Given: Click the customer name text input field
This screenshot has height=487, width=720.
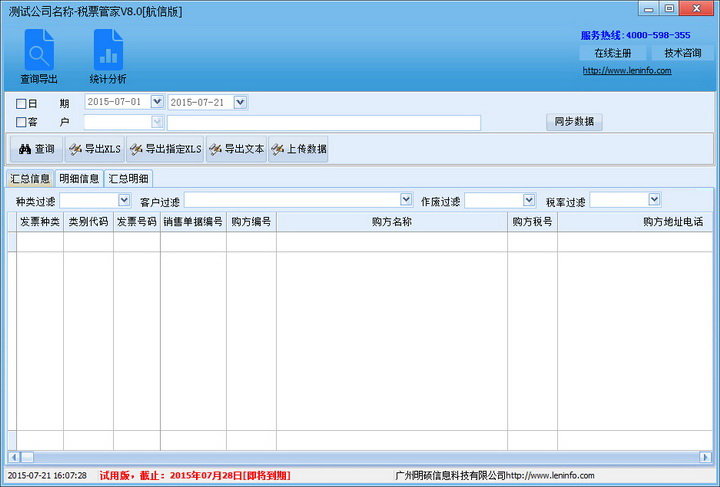Looking at the screenshot, I should [x=323, y=123].
